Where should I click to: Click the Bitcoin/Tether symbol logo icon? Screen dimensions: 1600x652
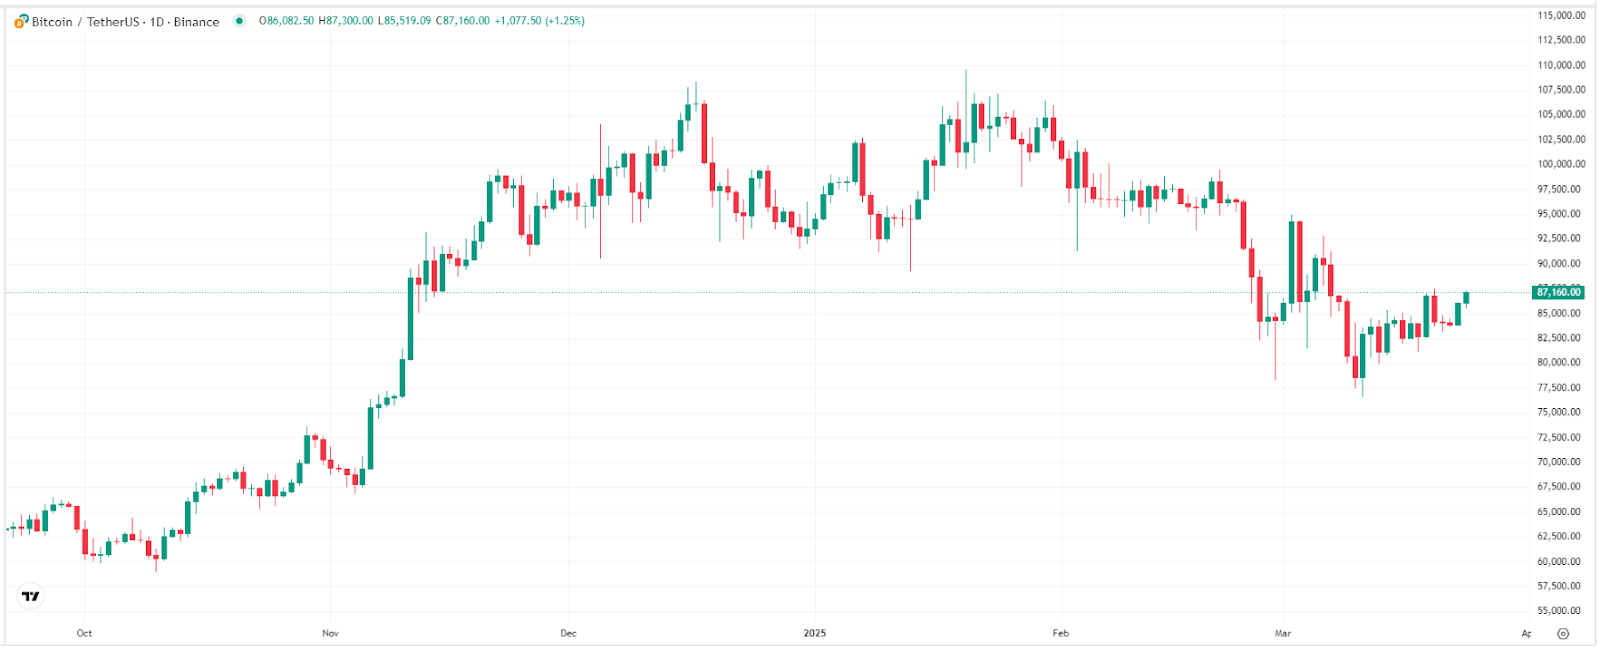pyautogui.click(x=21, y=21)
